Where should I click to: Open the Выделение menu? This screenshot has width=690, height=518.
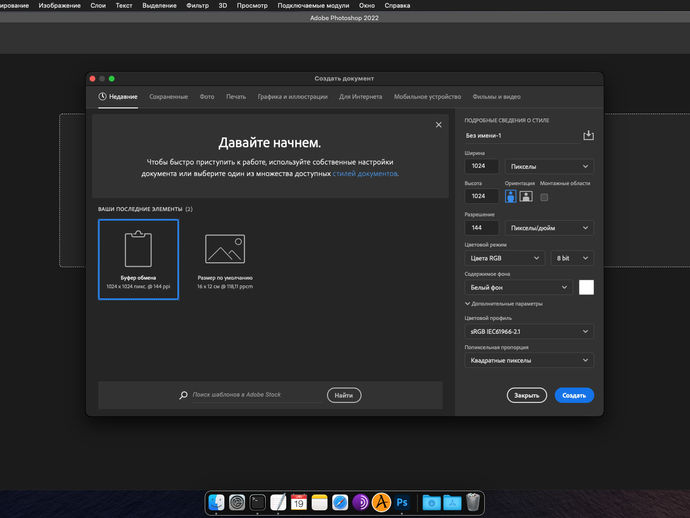159,5
